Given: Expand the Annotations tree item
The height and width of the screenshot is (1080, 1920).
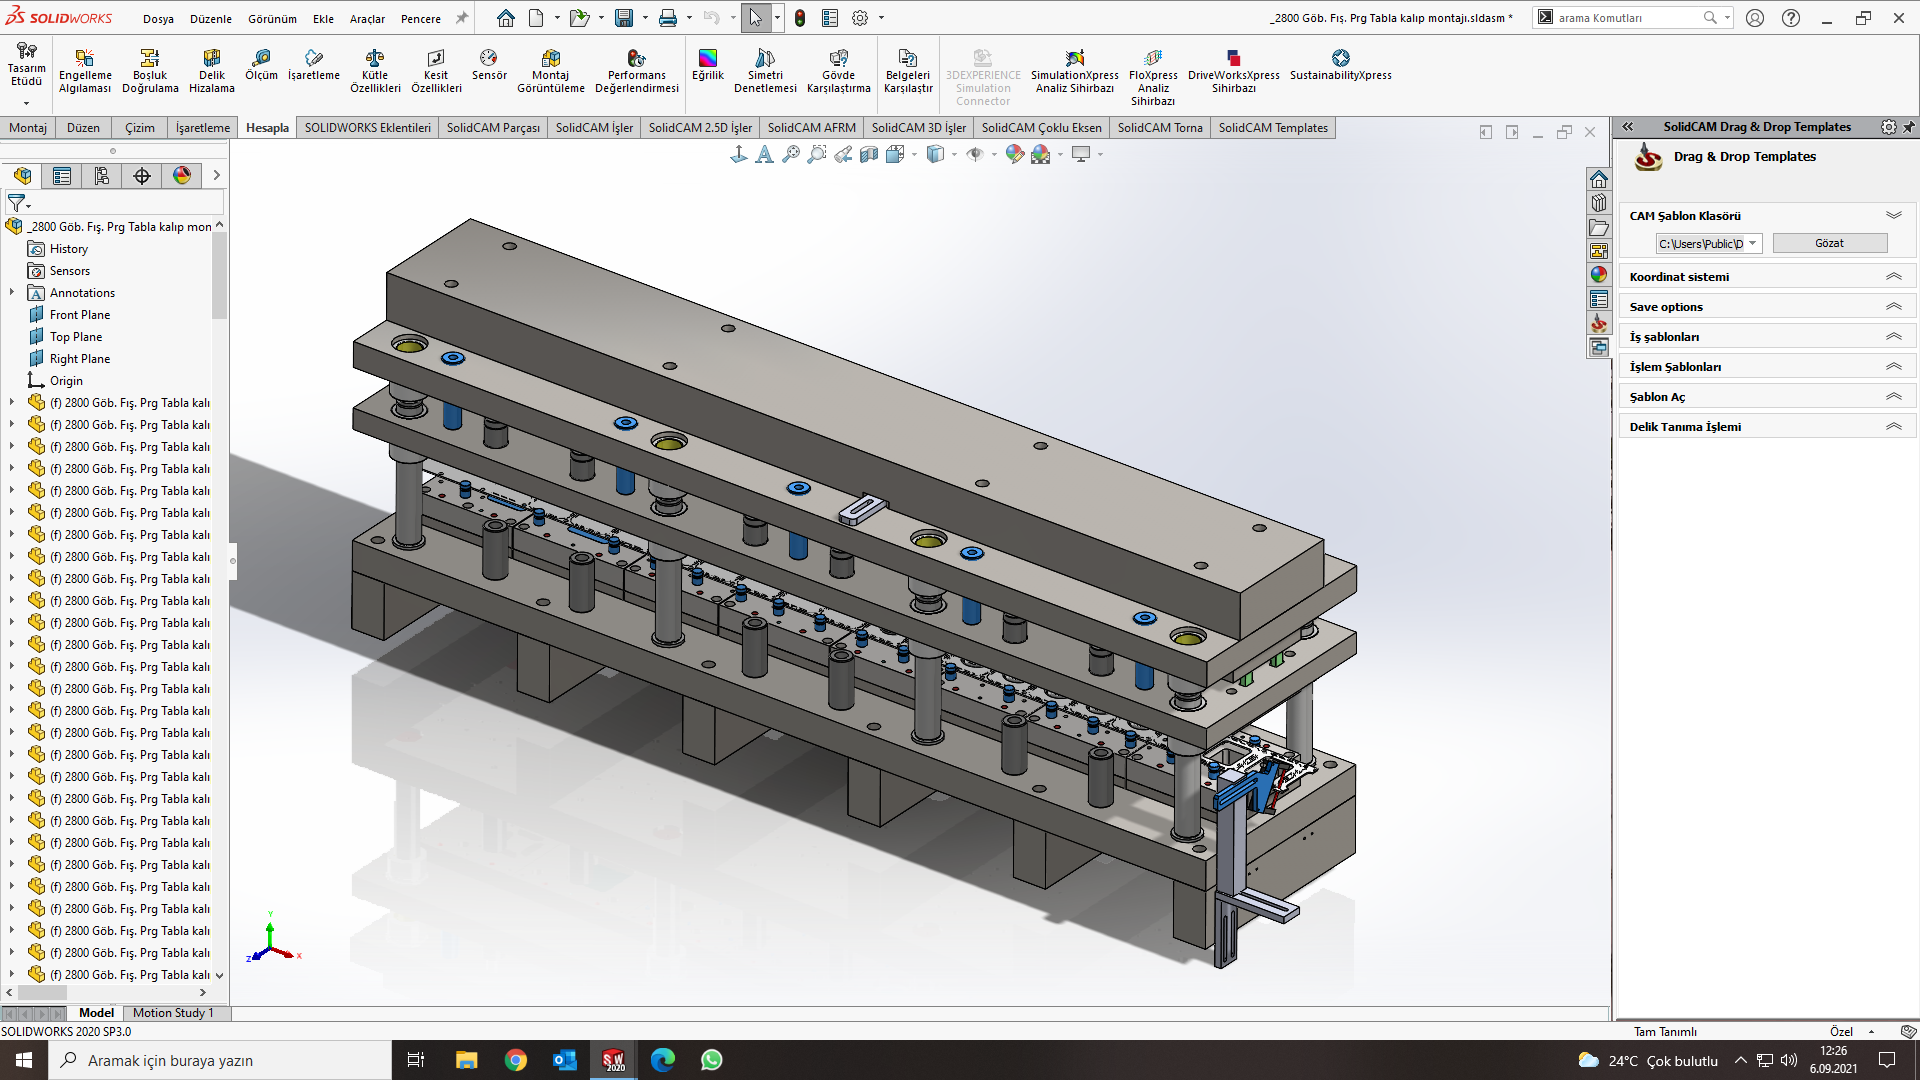Looking at the screenshot, I should click(12, 293).
